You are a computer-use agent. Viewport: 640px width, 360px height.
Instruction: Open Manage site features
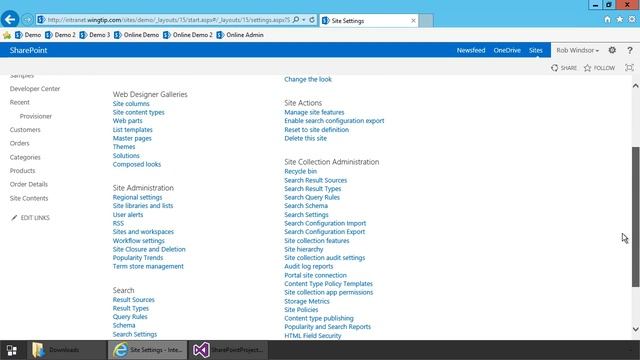point(314,112)
